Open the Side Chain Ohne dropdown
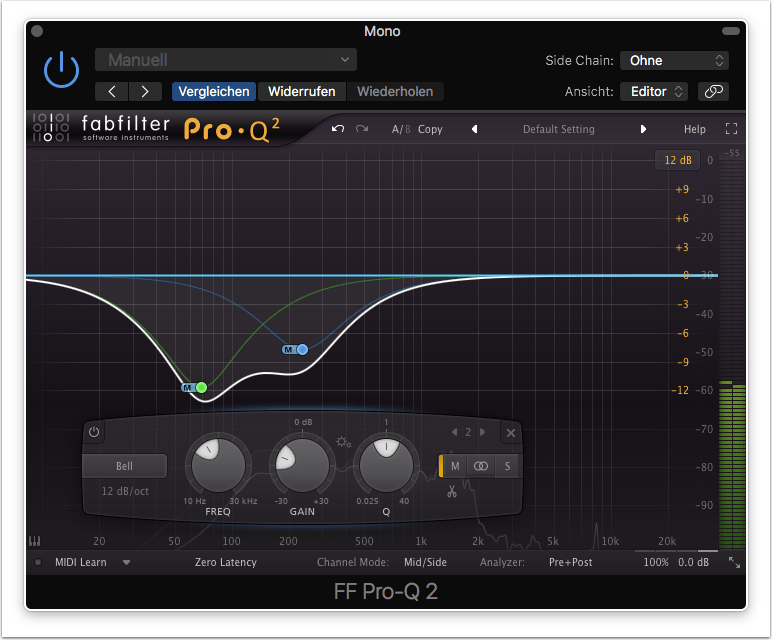Image resolution: width=772 pixels, height=640 pixels. tap(674, 60)
